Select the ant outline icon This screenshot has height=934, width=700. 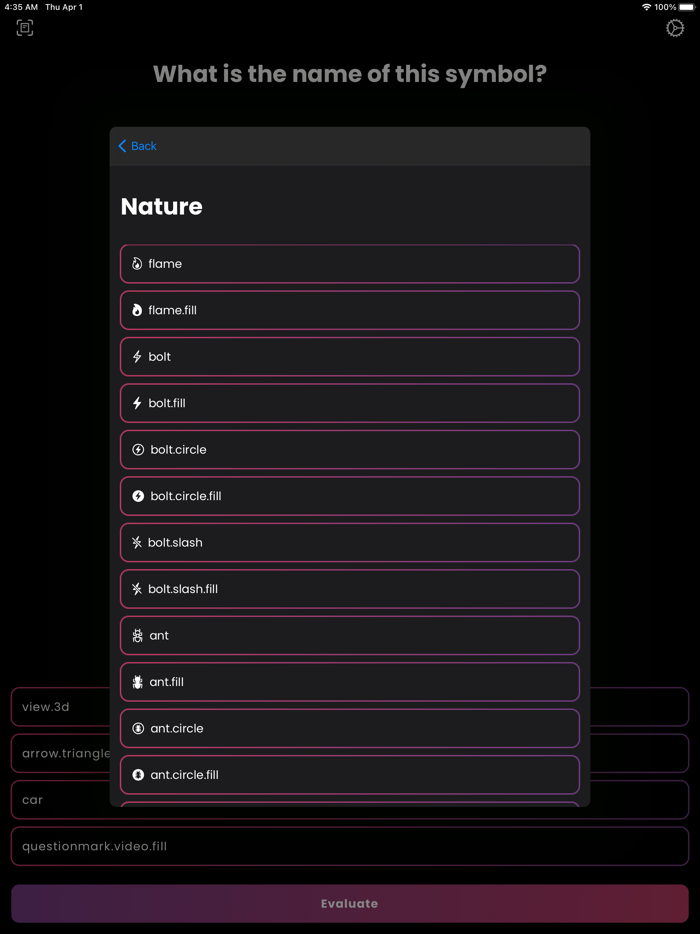[x=137, y=636]
